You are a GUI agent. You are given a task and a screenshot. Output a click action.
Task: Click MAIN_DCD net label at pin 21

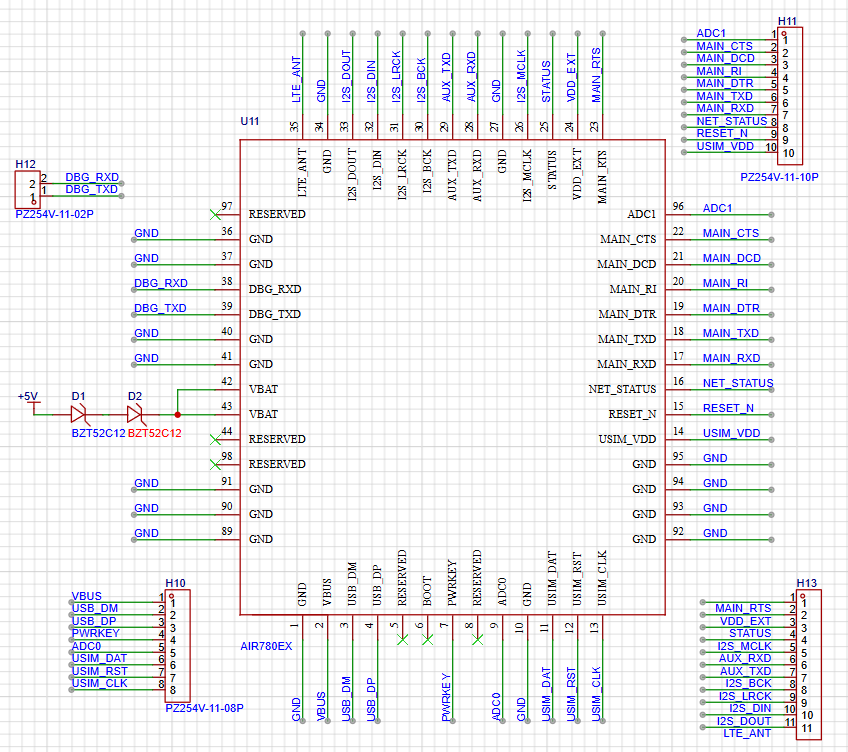[x=732, y=258]
